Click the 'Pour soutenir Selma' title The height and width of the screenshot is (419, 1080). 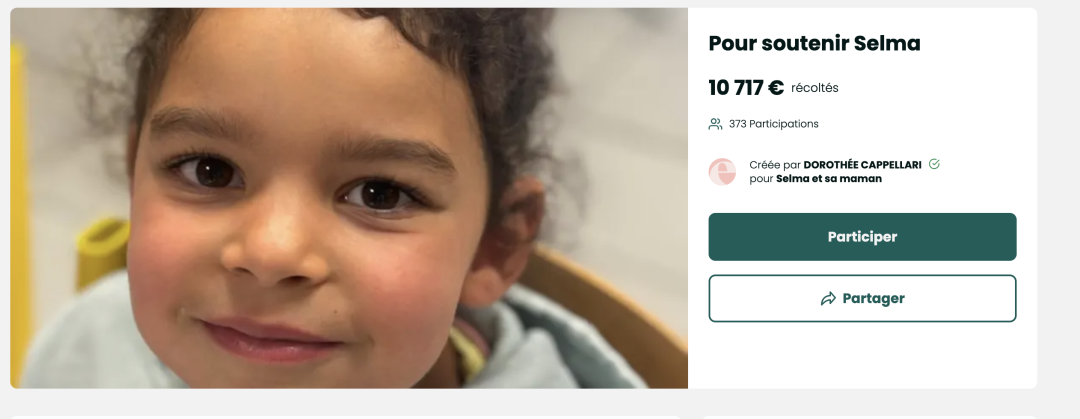click(815, 43)
